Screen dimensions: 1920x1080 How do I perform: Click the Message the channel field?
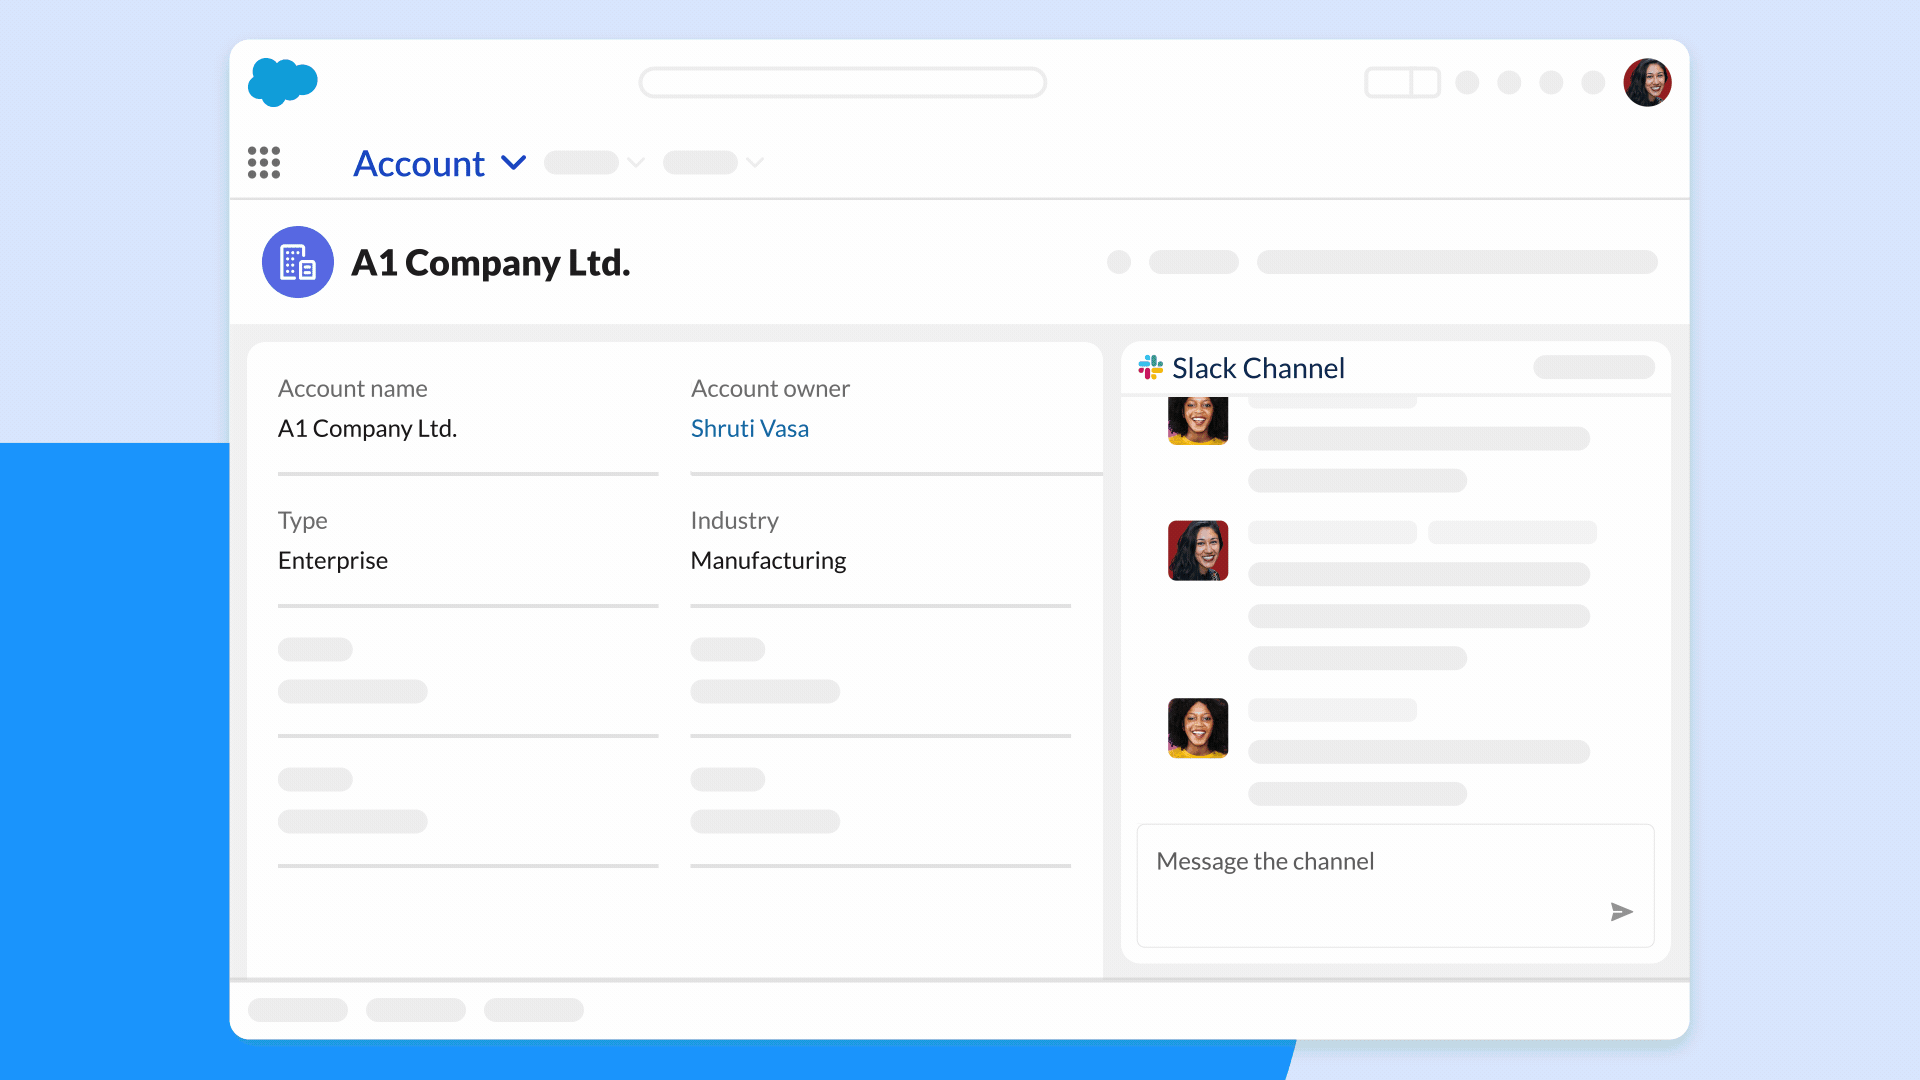tap(1395, 885)
